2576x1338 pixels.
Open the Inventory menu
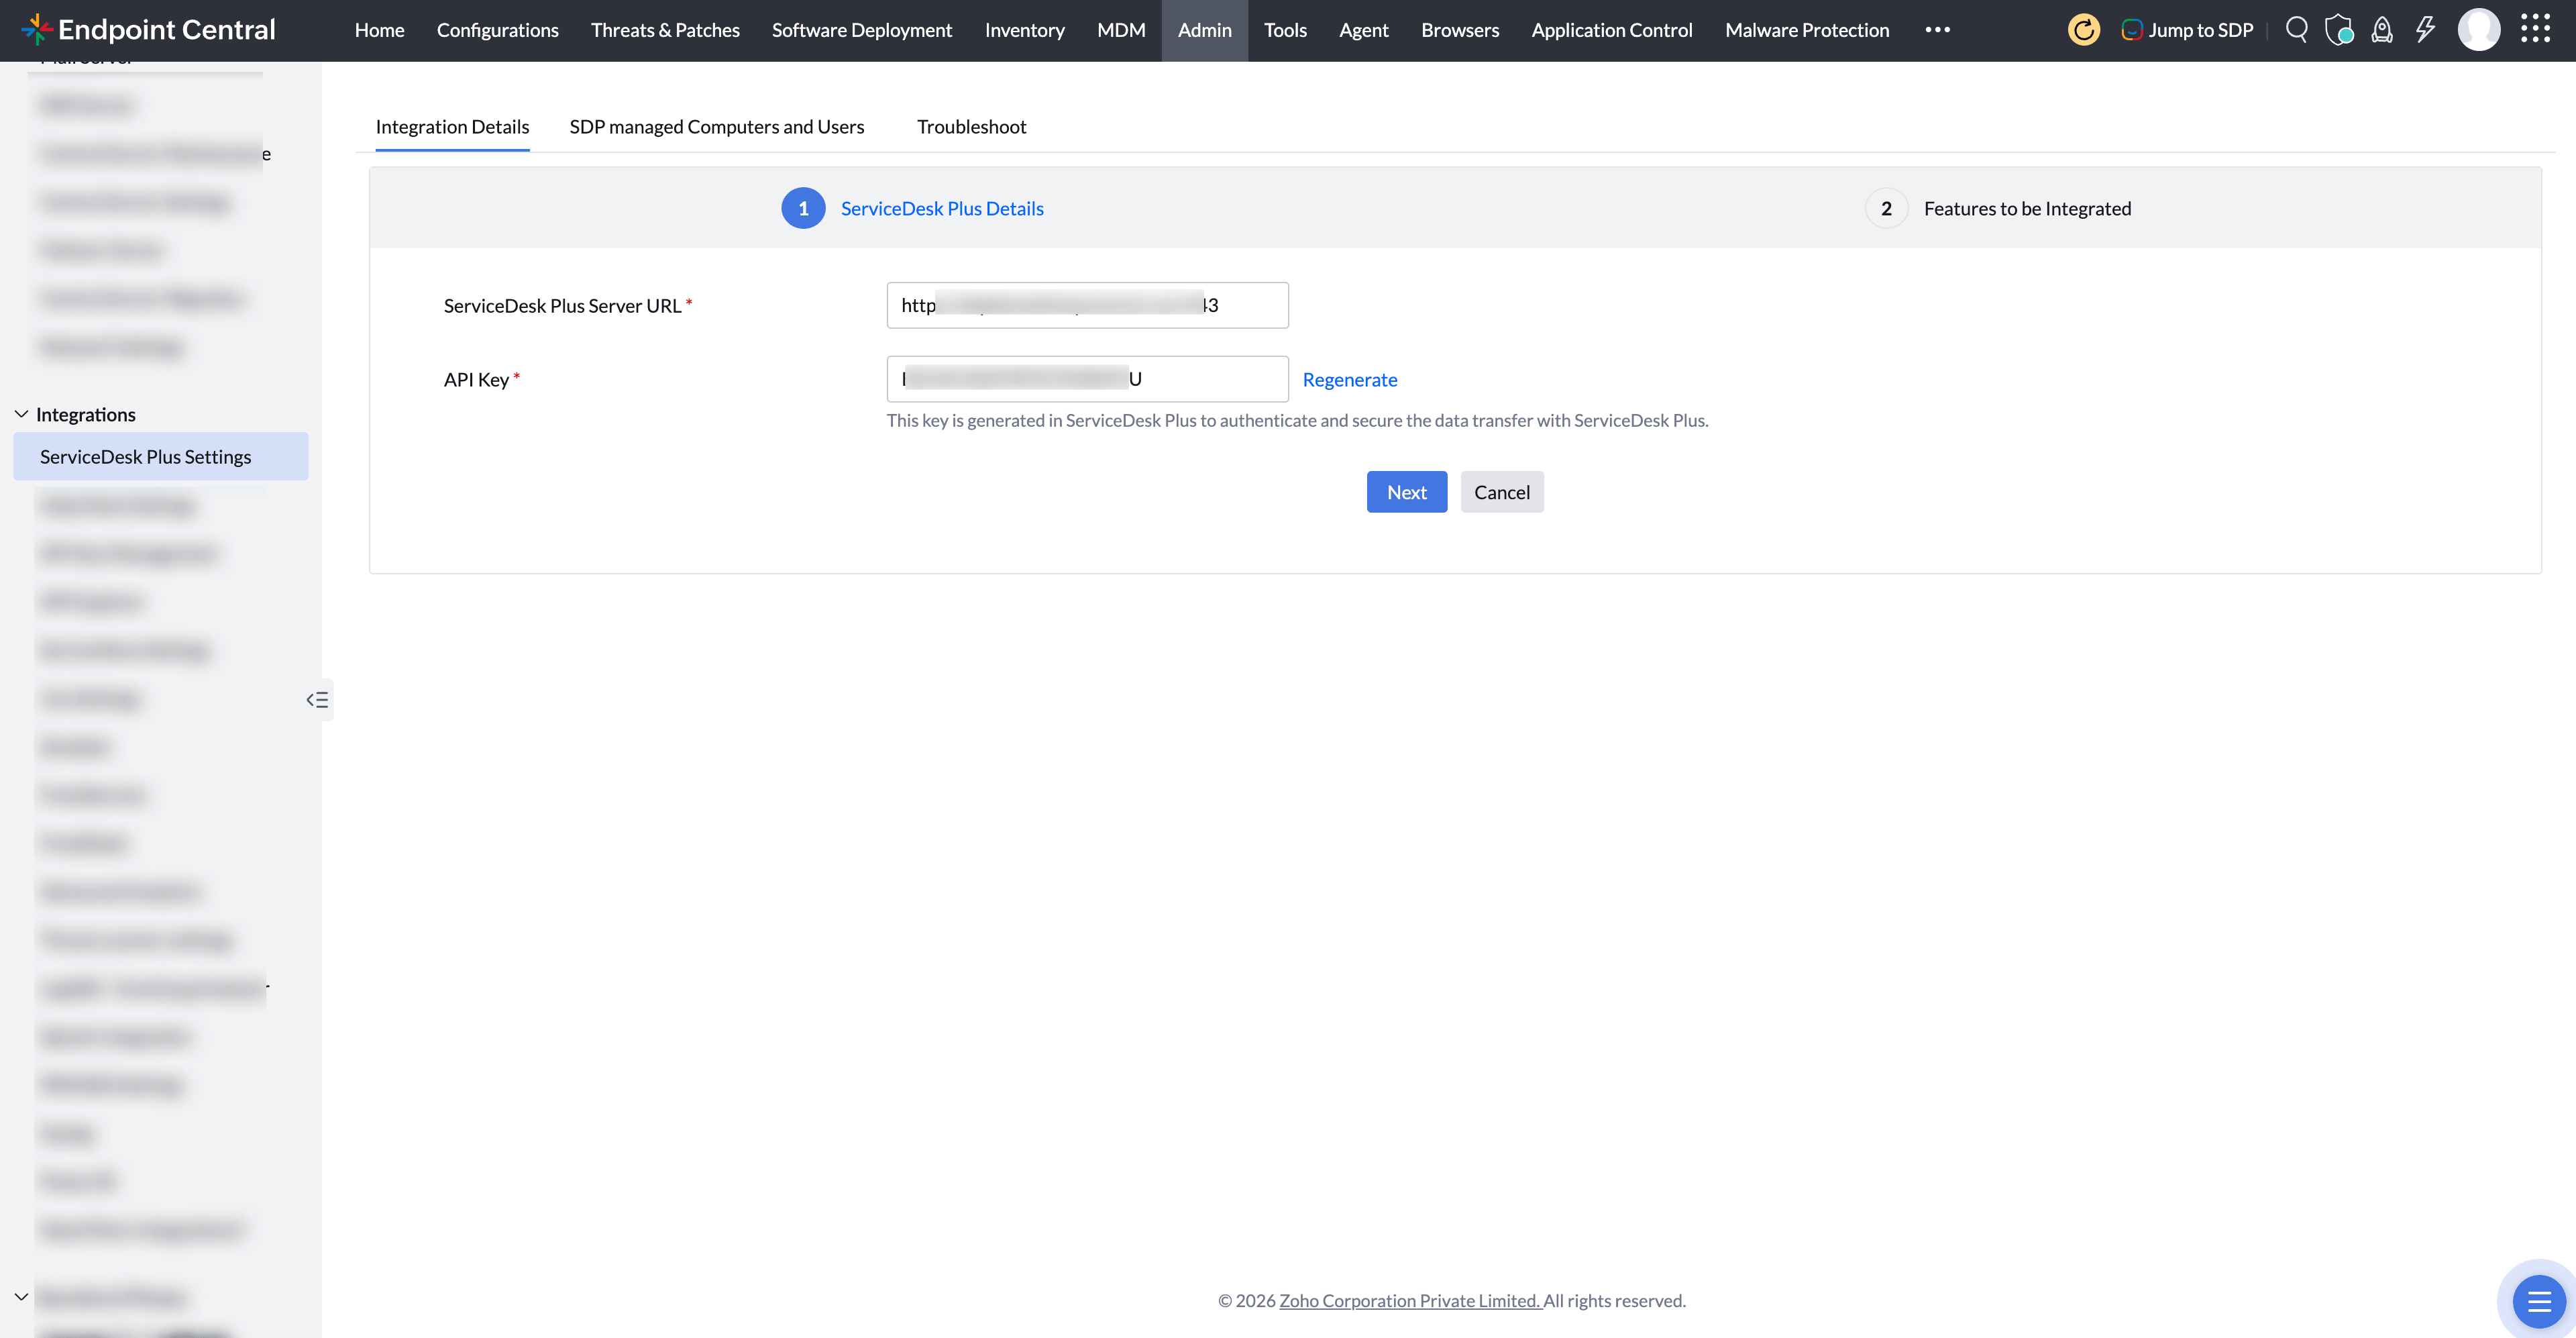[x=1025, y=30]
